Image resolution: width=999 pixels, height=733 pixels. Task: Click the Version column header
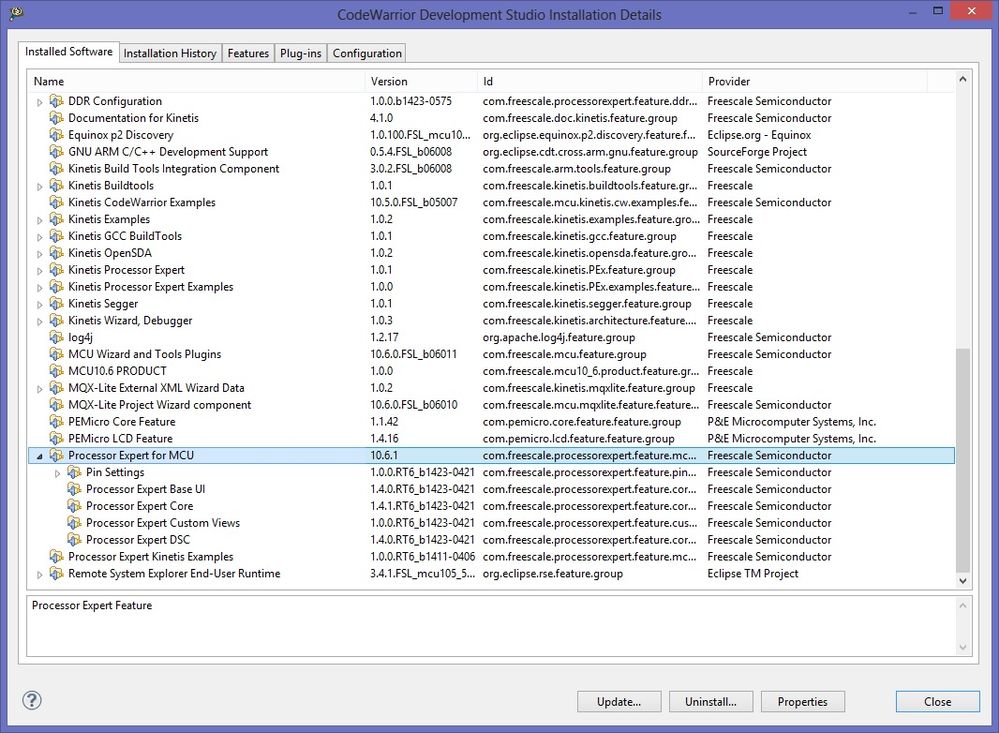click(389, 81)
